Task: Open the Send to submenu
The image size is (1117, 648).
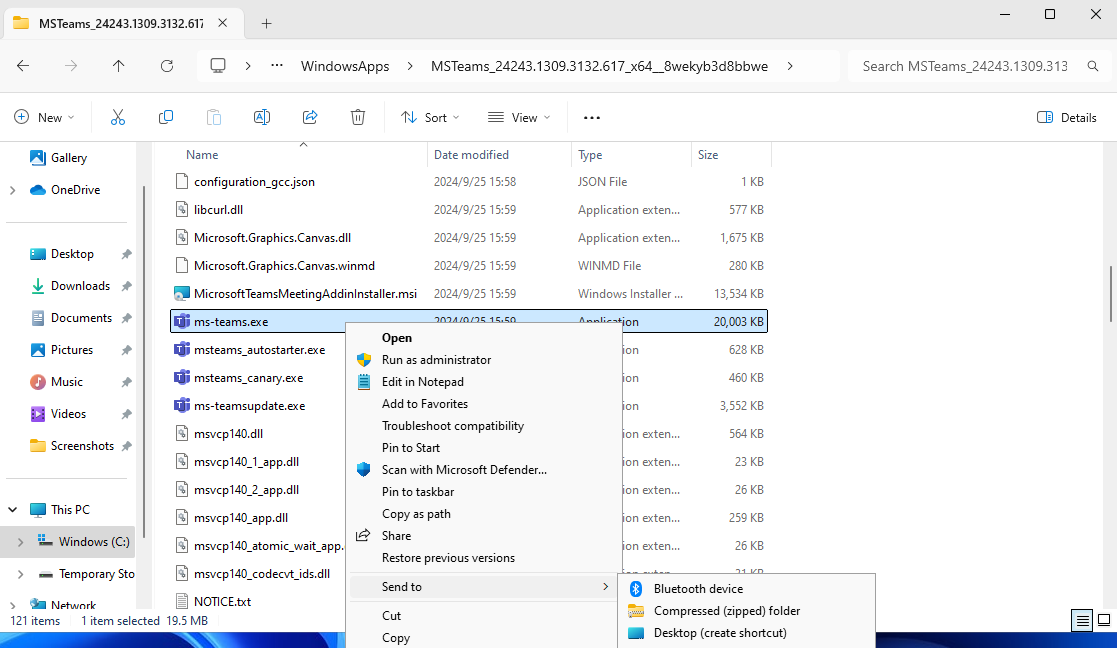Action: click(x=484, y=587)
